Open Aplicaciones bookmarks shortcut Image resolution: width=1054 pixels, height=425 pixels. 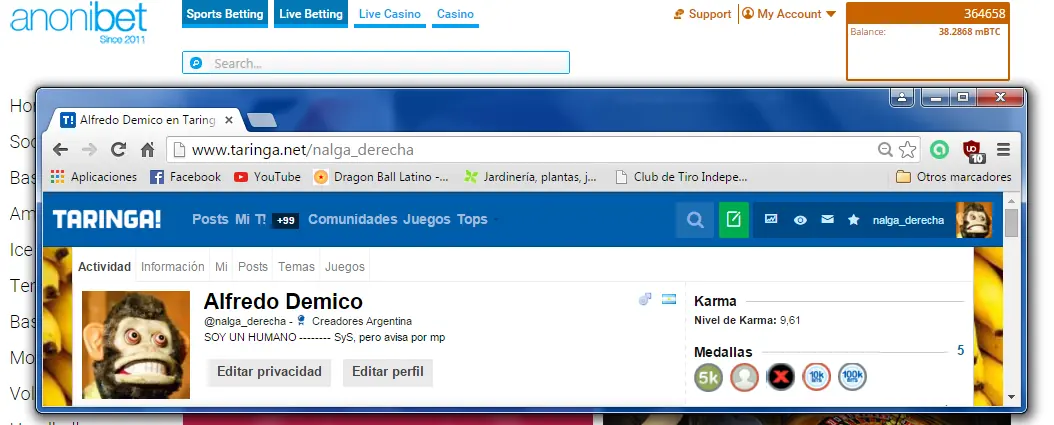[94, 177]
